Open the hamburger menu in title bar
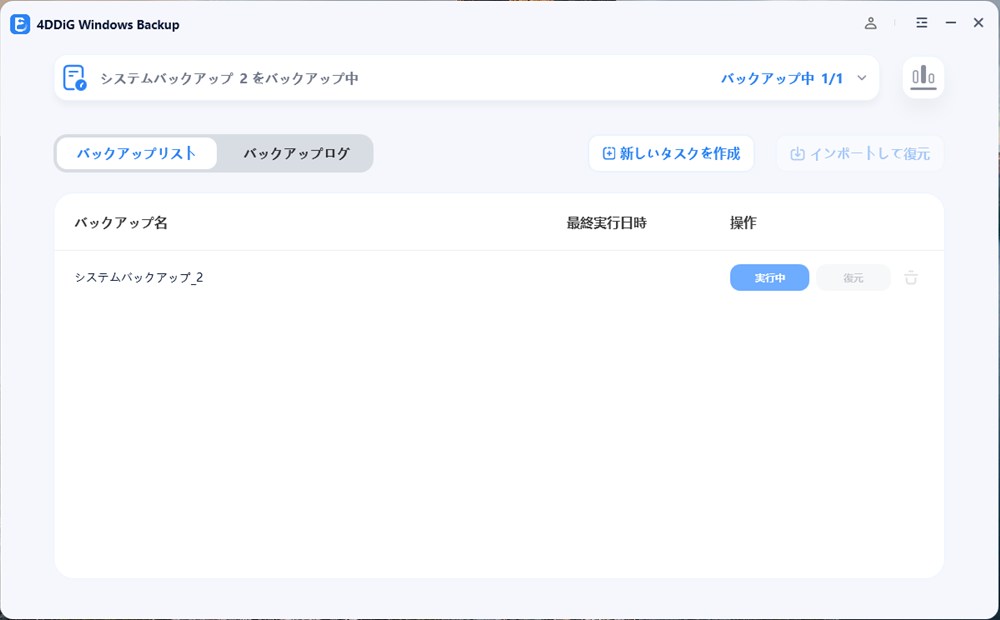The height and width of the screenshot is (620, 1000). pyautogui.click(x=921, y=23)
